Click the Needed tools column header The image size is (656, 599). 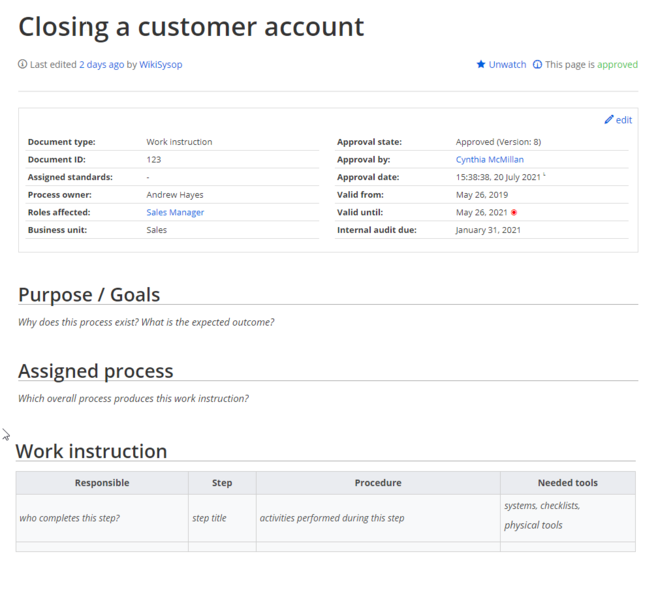[x=567, y=483]
